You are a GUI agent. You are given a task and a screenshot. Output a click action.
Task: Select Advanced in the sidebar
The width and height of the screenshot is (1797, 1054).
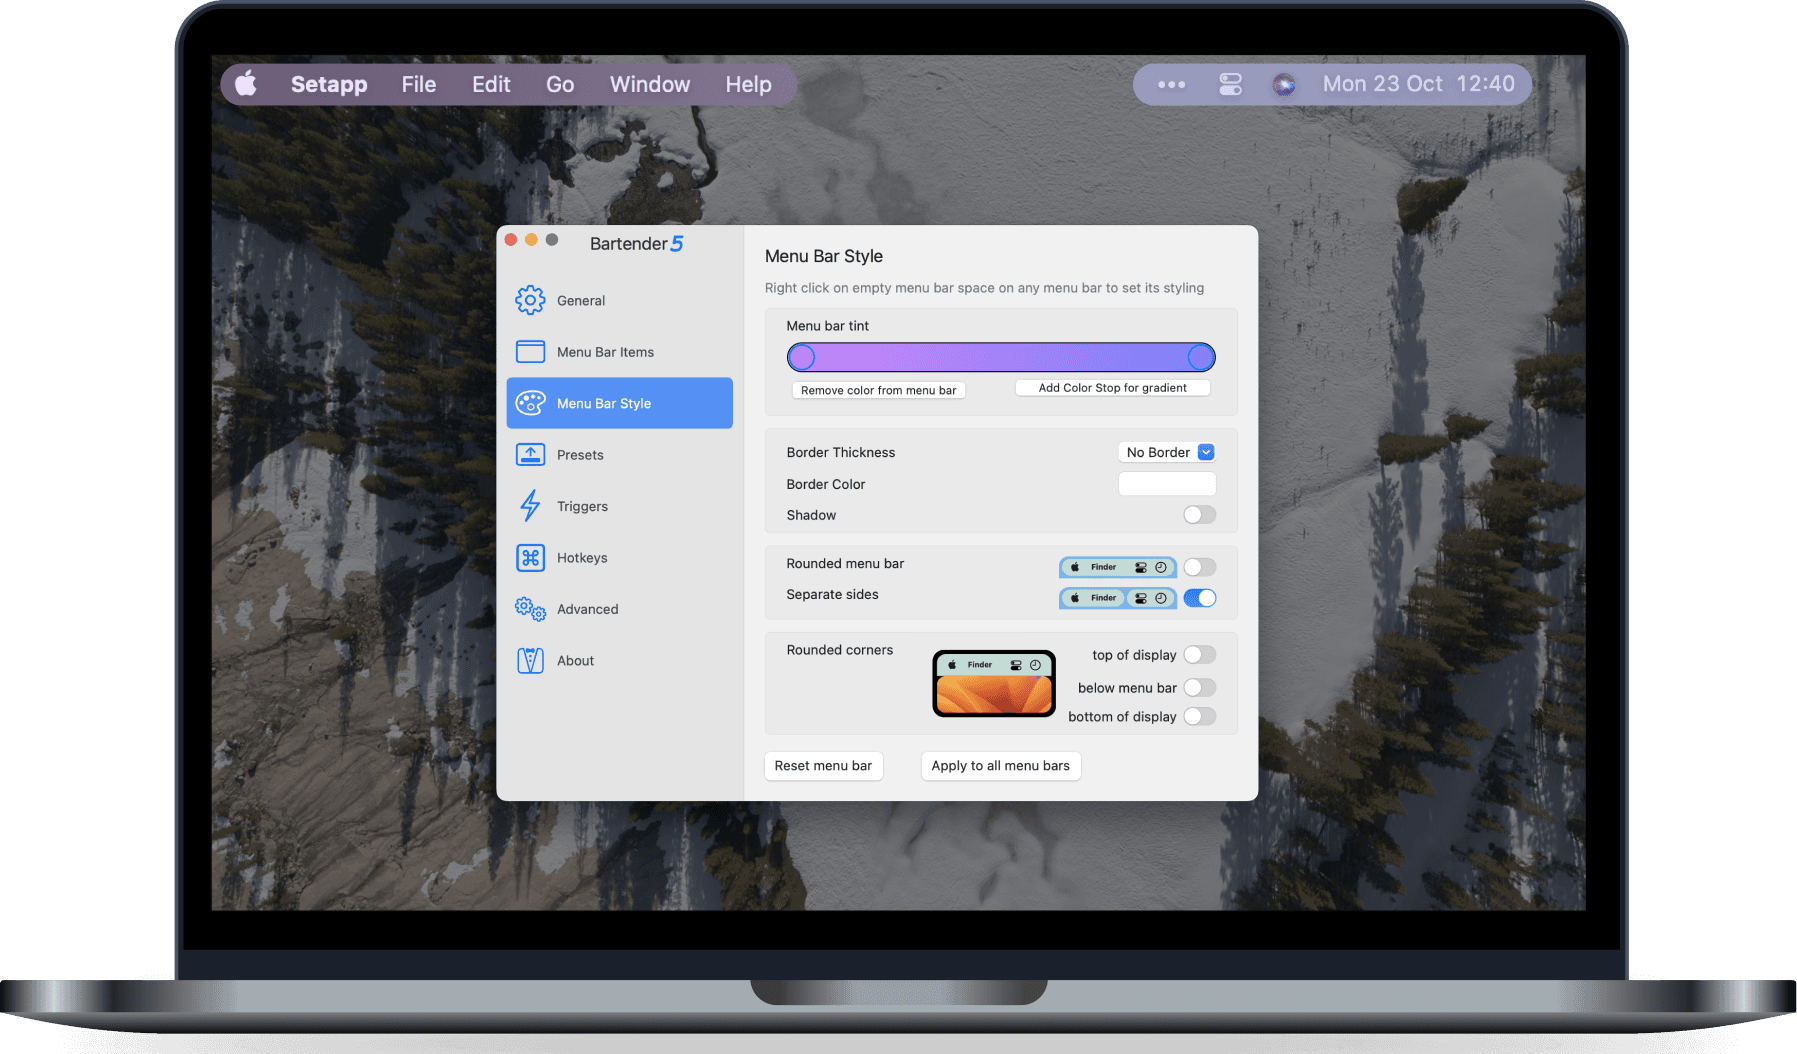pyautogui.click(x=620, y=609)
